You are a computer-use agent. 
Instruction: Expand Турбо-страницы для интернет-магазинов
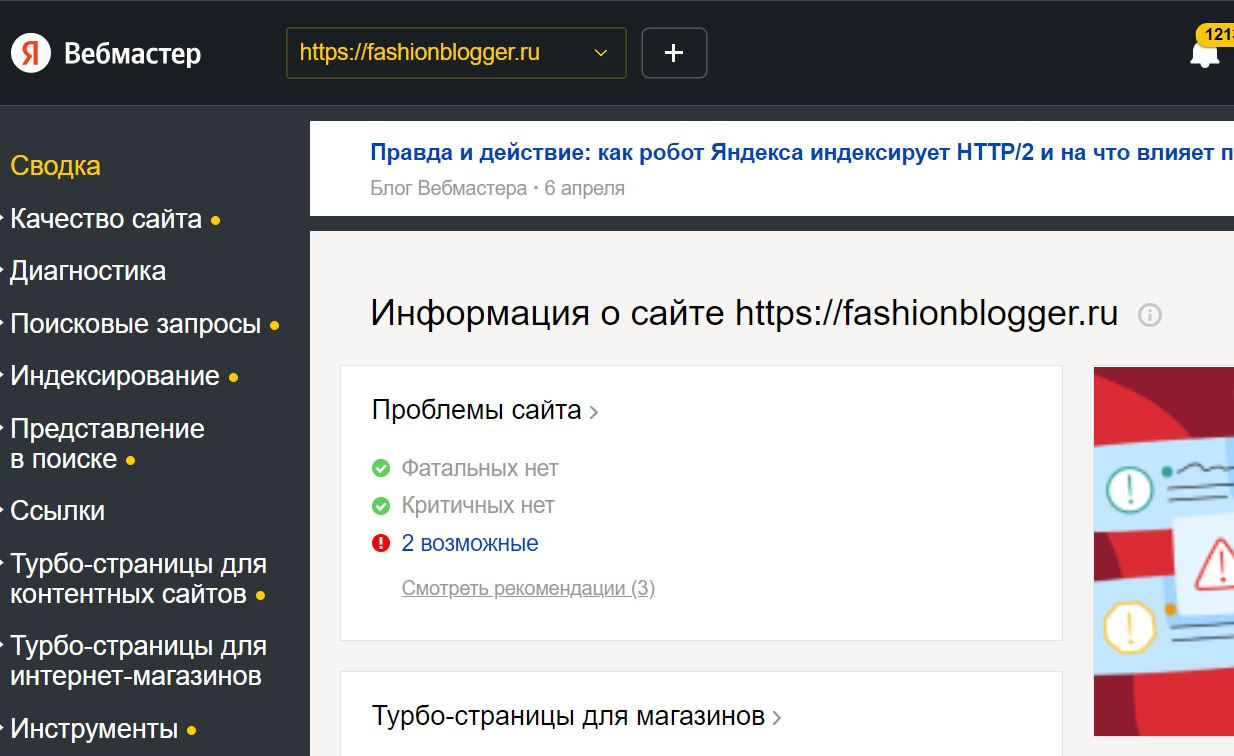(x=138, y=661)
